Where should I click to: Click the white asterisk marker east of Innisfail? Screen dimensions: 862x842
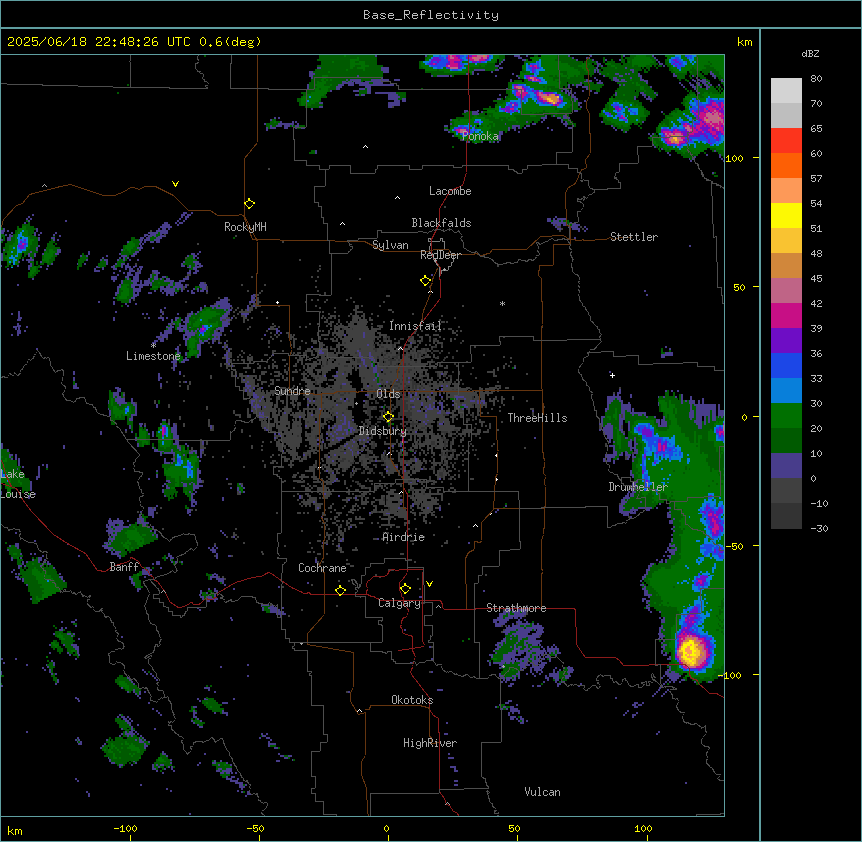(x=502, y=303)
